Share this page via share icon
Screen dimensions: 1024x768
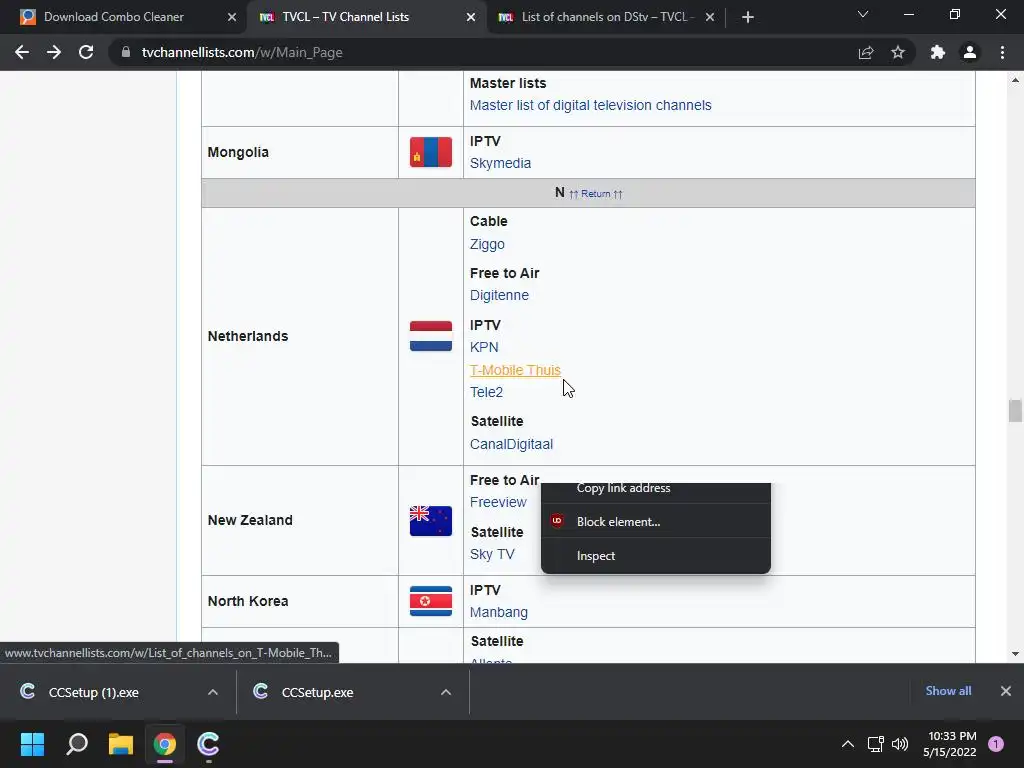point(865,52)
